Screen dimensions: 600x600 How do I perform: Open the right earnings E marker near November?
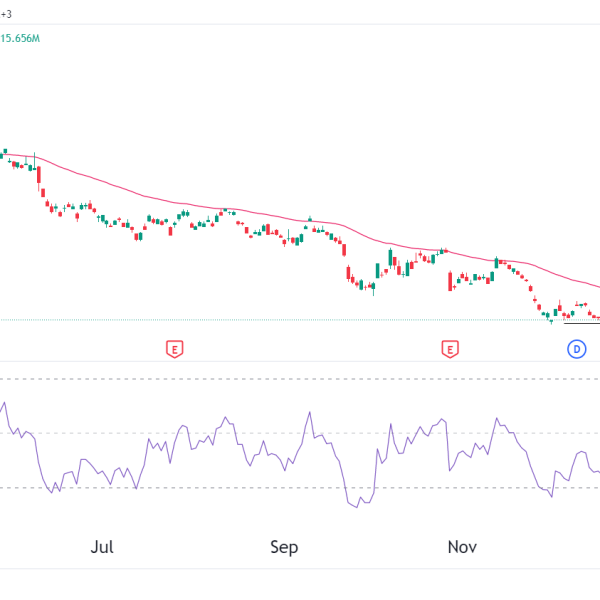click(450, 349)
